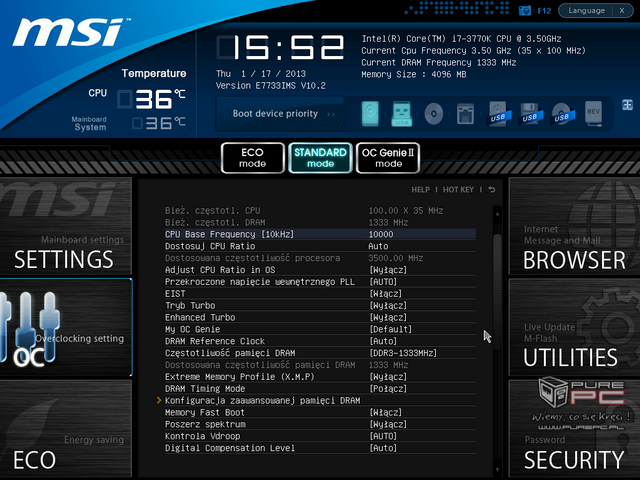The height and width of the screenshot is (480, 640).
Task: Select the floppy drive boot device icon
Action: pyautogui.click(x=465, y=113)
